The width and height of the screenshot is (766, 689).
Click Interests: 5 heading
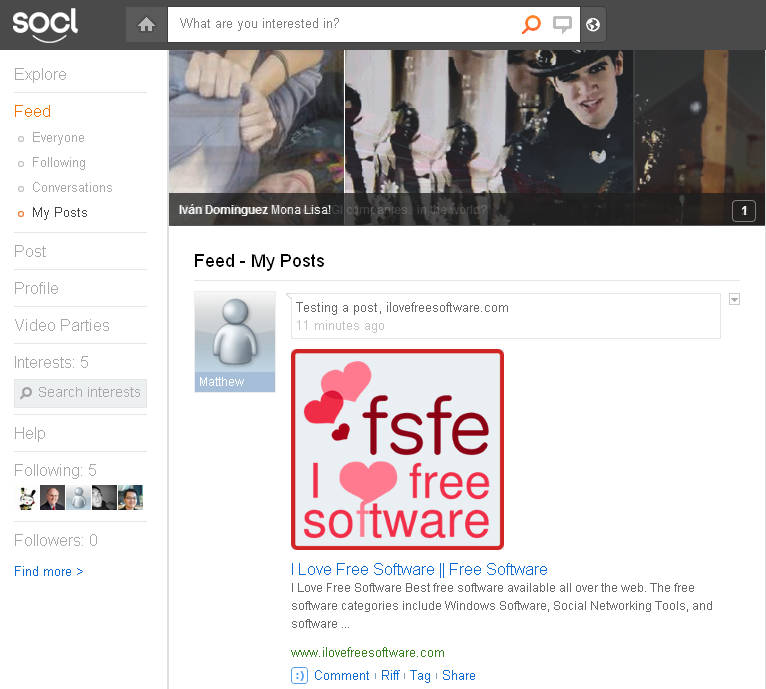(51, 363)
